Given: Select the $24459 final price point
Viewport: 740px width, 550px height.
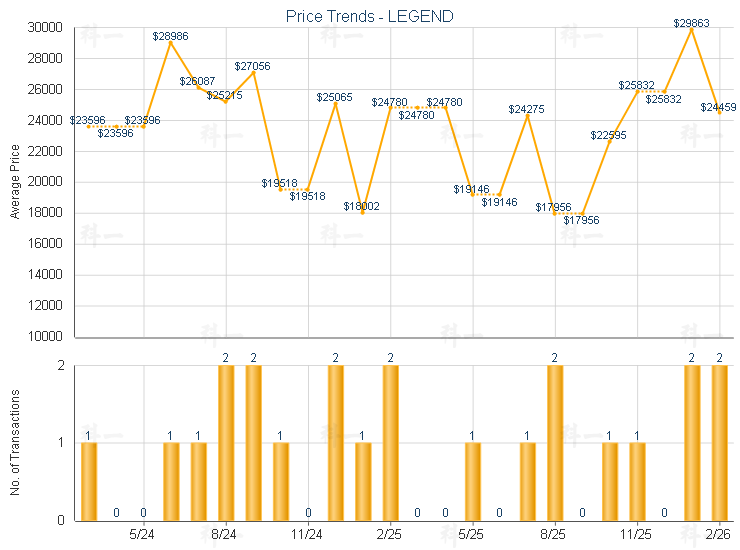Looking at the screenshot, I should click(x=719, y=112).
